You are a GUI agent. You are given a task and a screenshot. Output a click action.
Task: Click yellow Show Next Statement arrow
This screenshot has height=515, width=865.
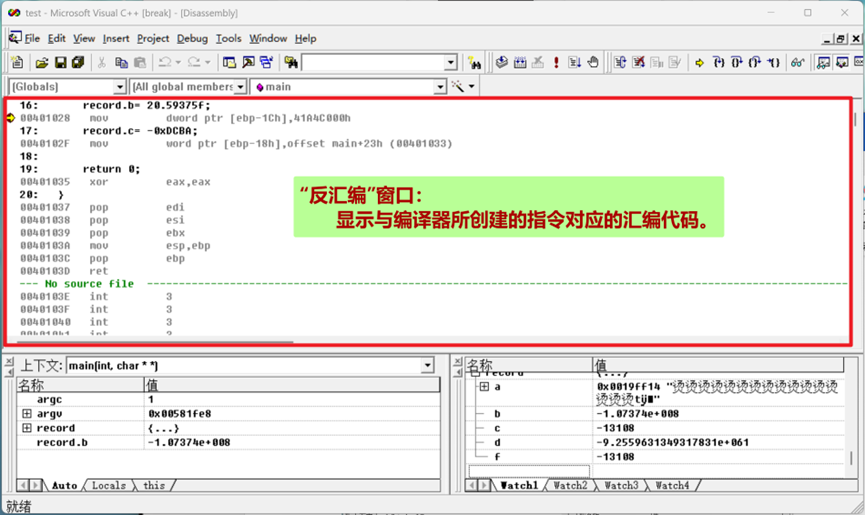pos(700,63)
